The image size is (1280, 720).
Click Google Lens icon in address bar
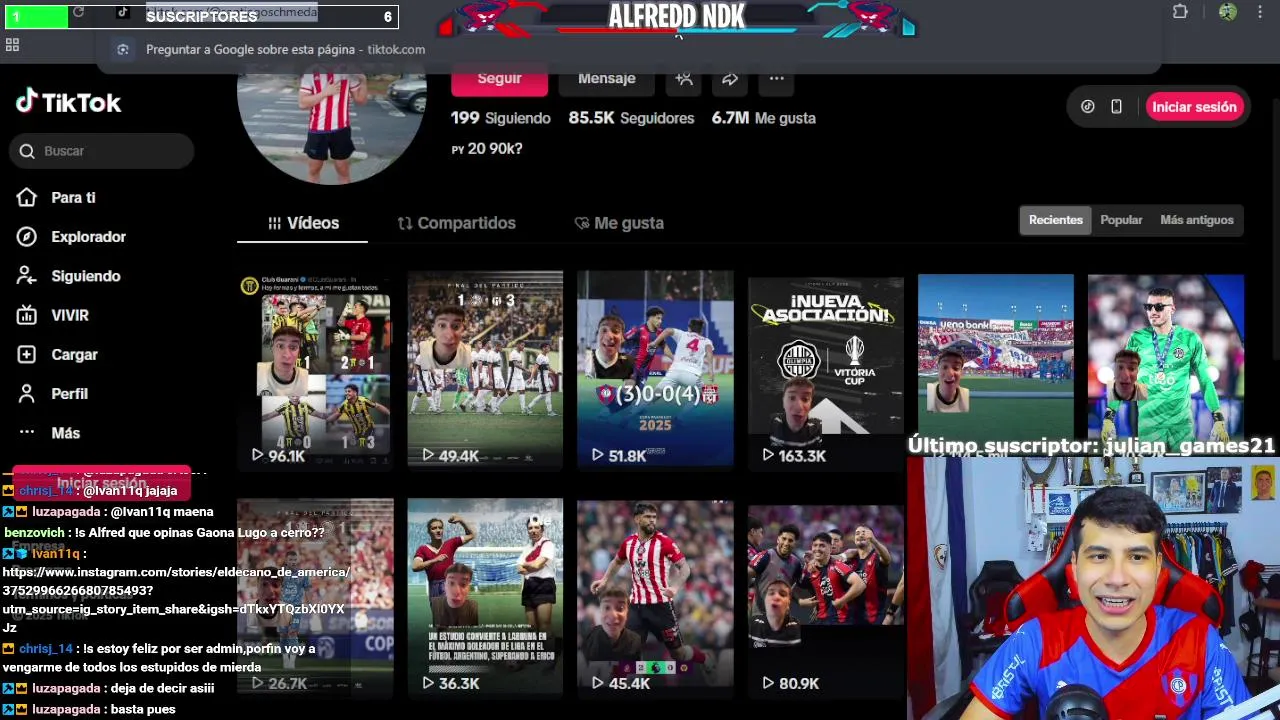[x=122, y=49]
